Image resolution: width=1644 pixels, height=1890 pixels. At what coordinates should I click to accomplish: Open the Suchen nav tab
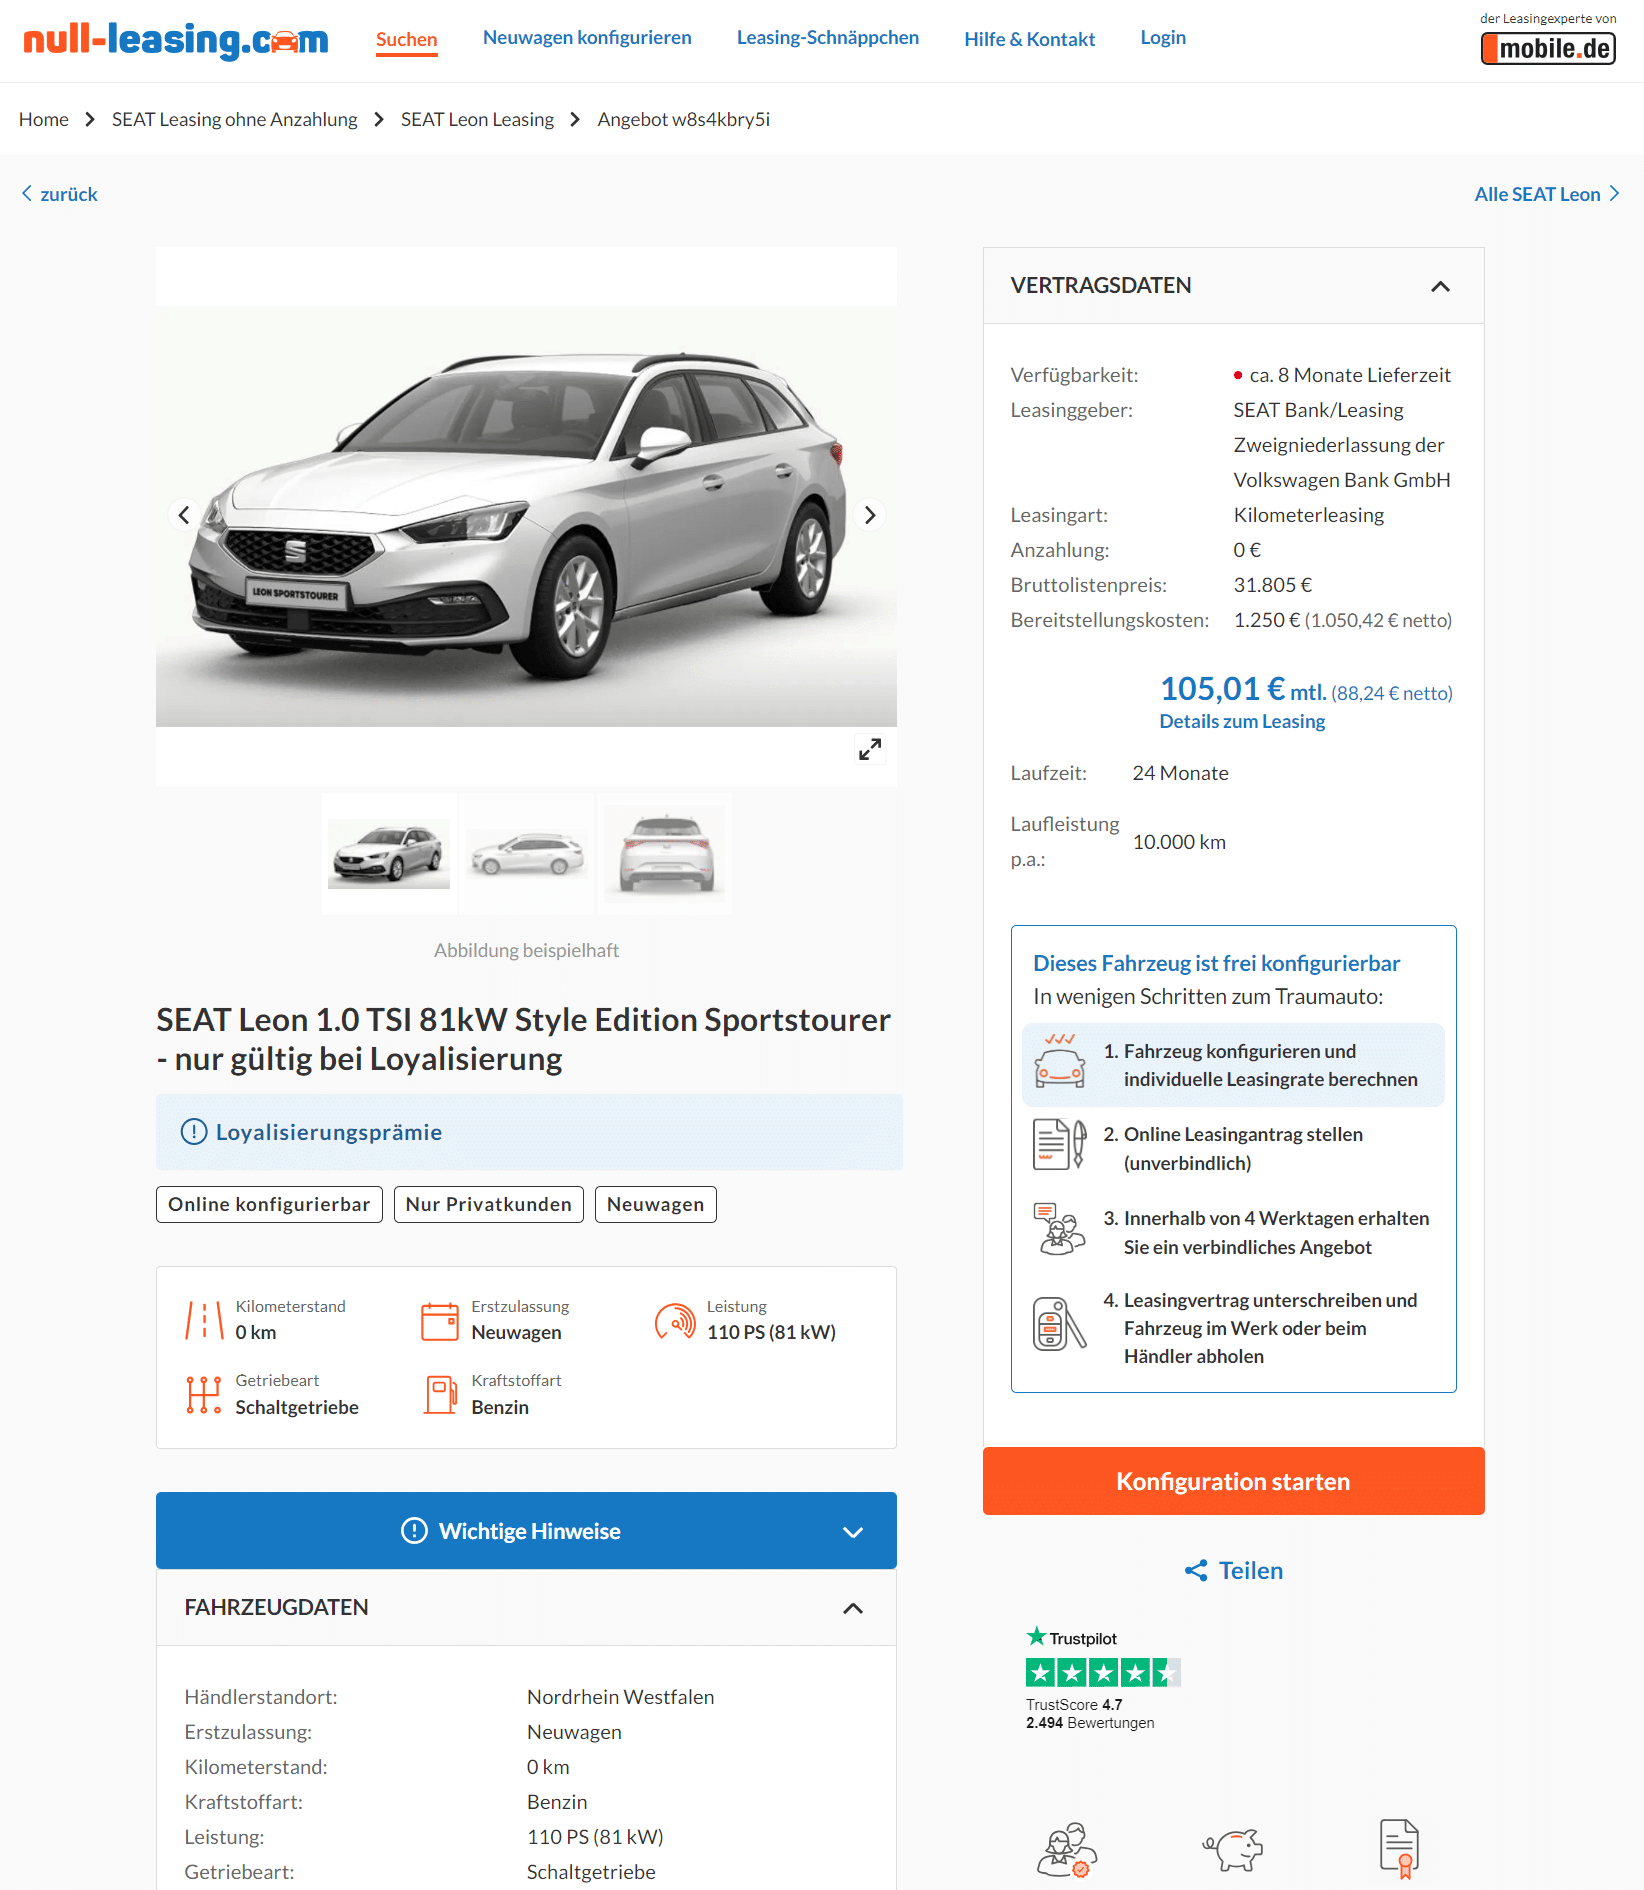(x=407, y=39)
